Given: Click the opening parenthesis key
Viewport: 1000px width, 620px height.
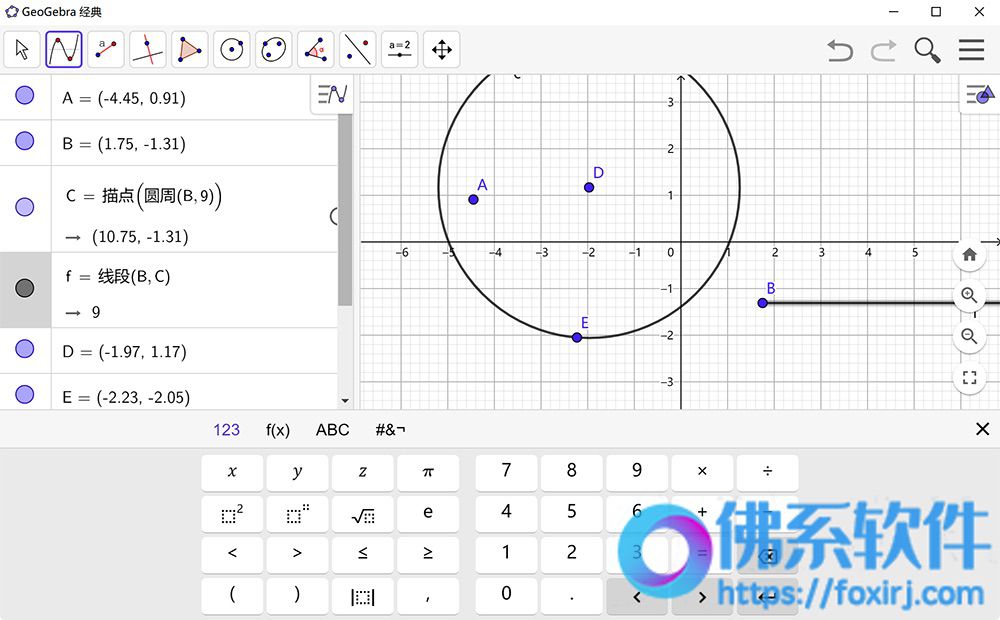Looking at the screenshot, I should click(x=232, y=596).
